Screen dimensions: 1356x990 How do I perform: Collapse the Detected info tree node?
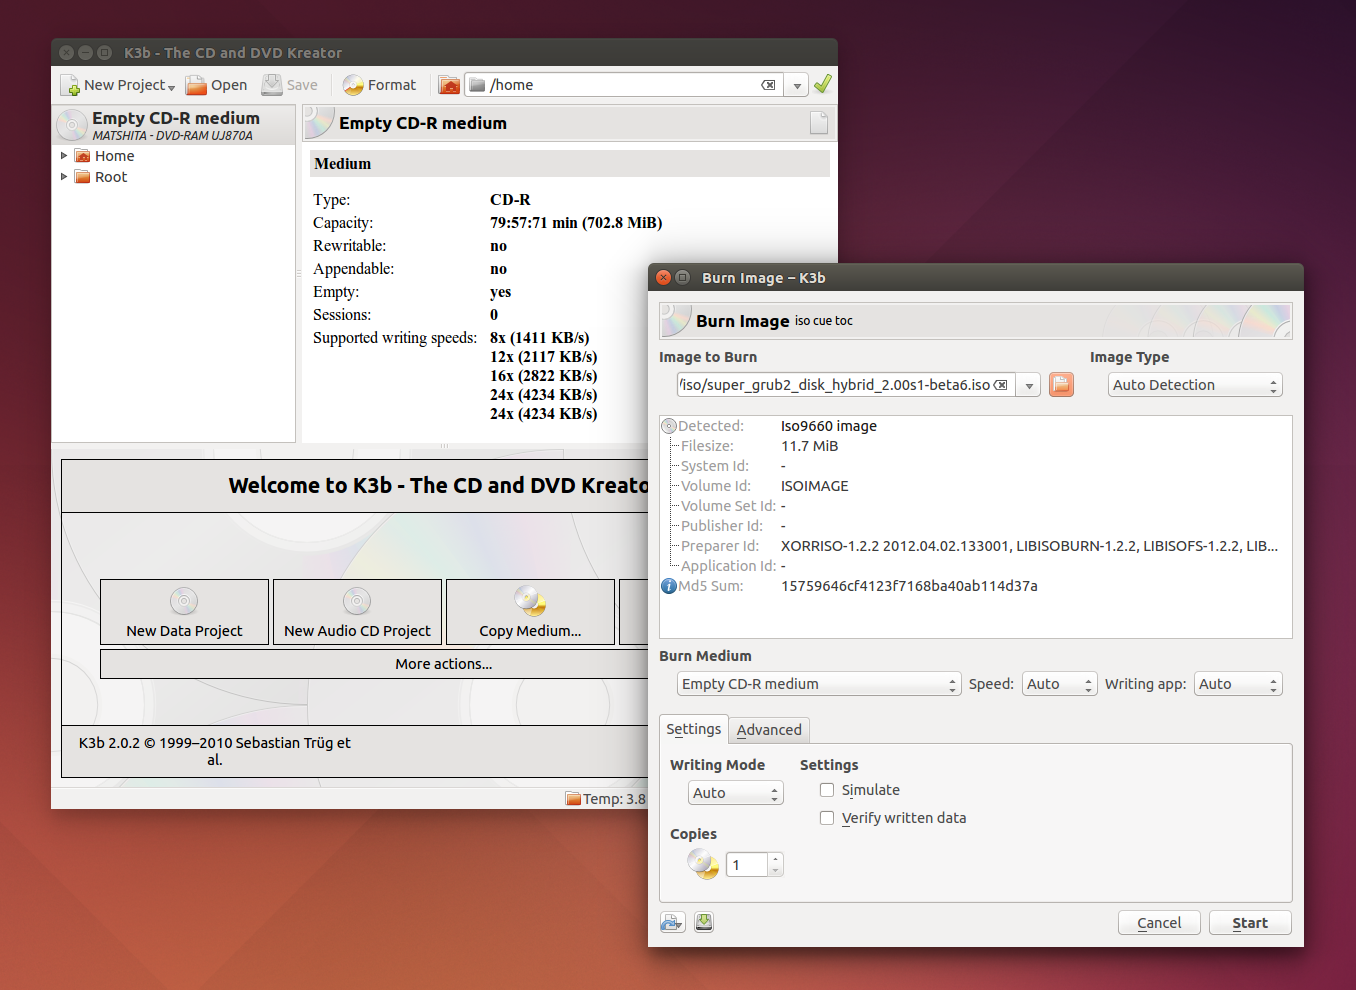(x=669, y=426)
